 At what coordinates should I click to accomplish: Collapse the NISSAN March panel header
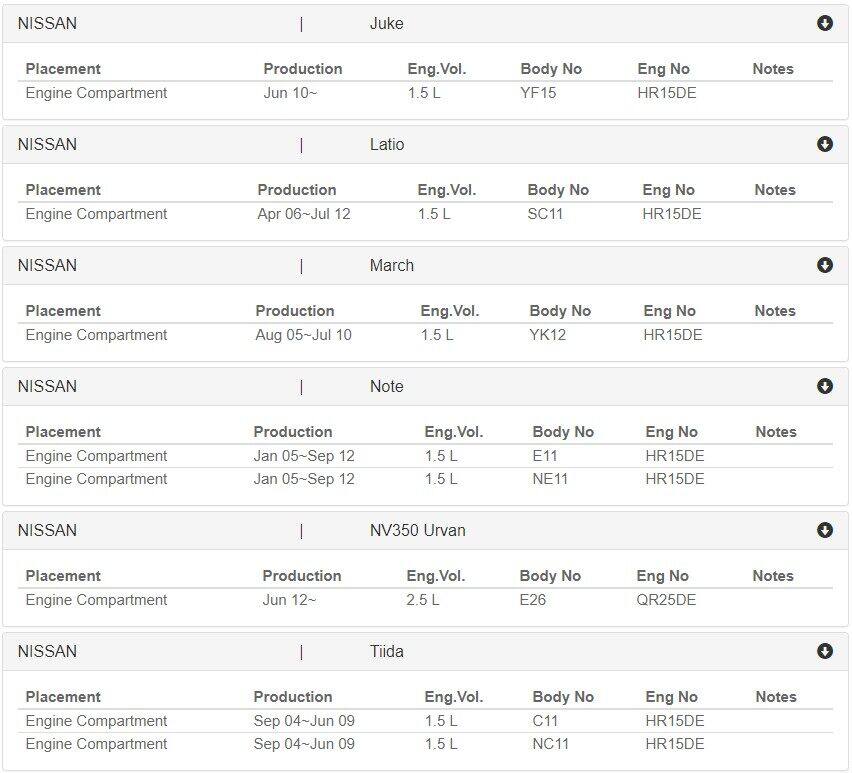point(425,266)
